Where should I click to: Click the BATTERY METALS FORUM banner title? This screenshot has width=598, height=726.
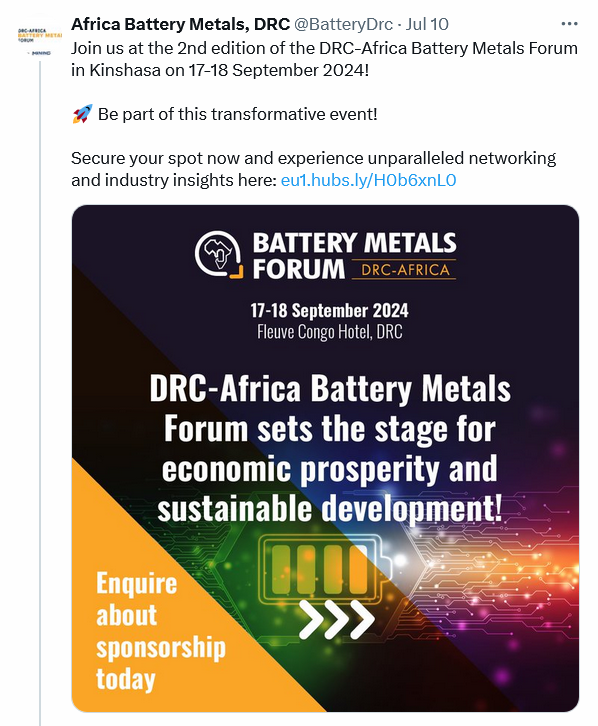(354, 255)
